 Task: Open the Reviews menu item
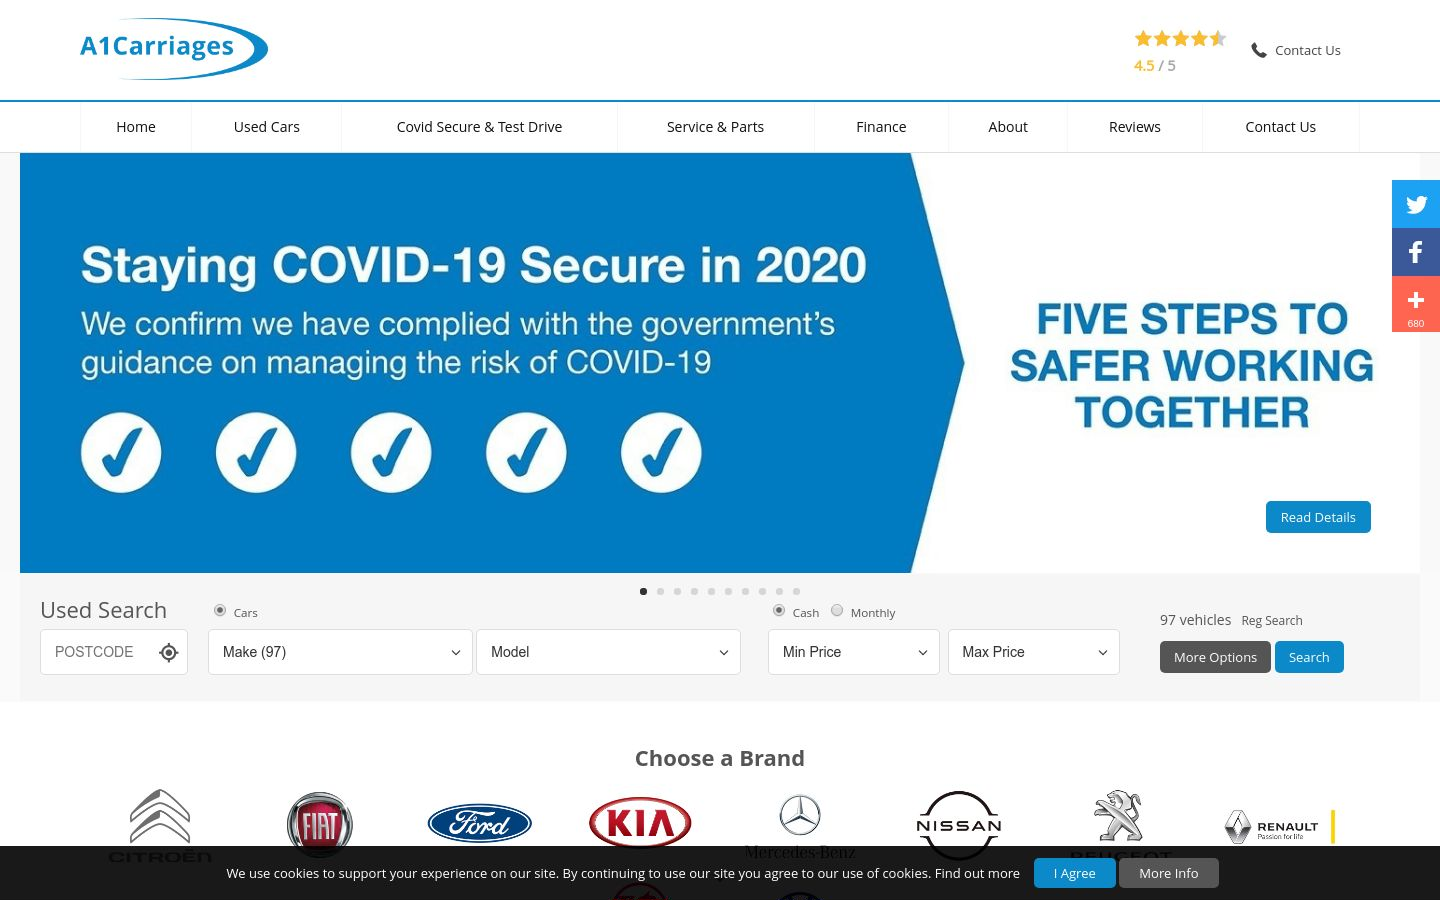[x=1135, y=127]
